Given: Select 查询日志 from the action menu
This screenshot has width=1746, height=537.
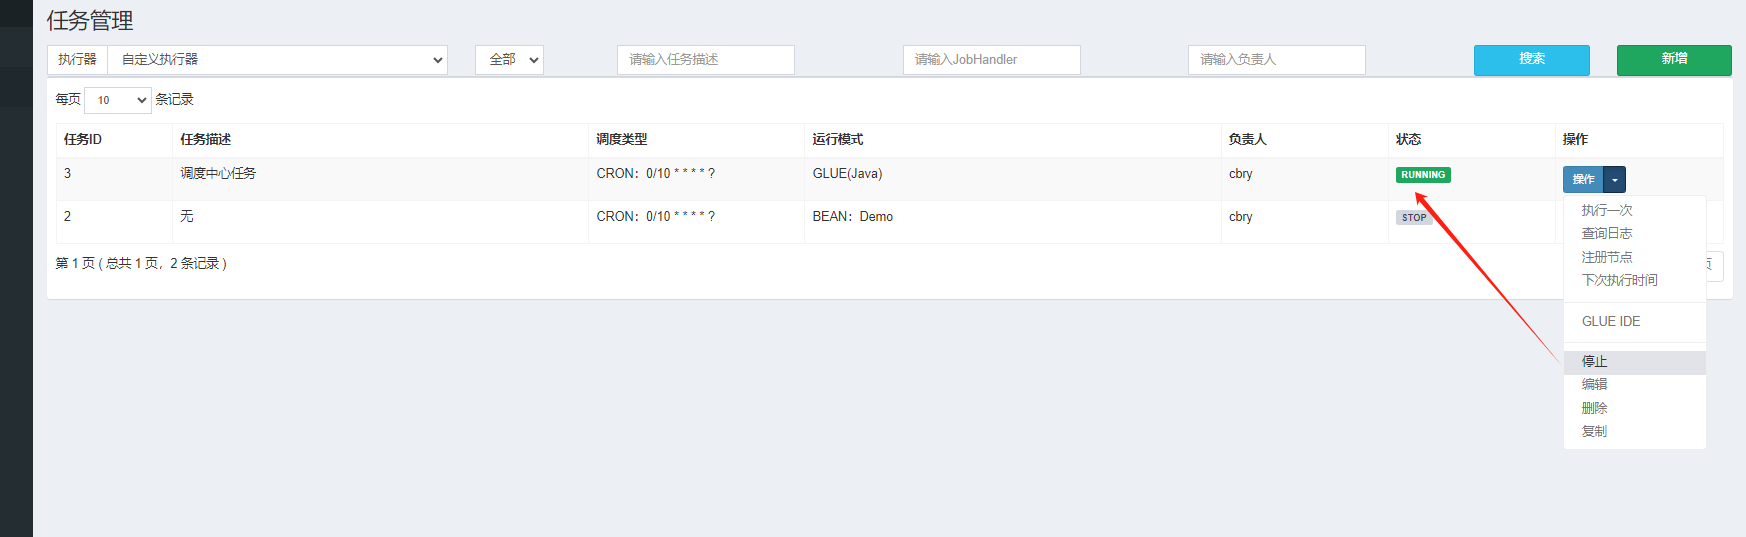Looking at the screenshot, I should (x=1635, y=233).
